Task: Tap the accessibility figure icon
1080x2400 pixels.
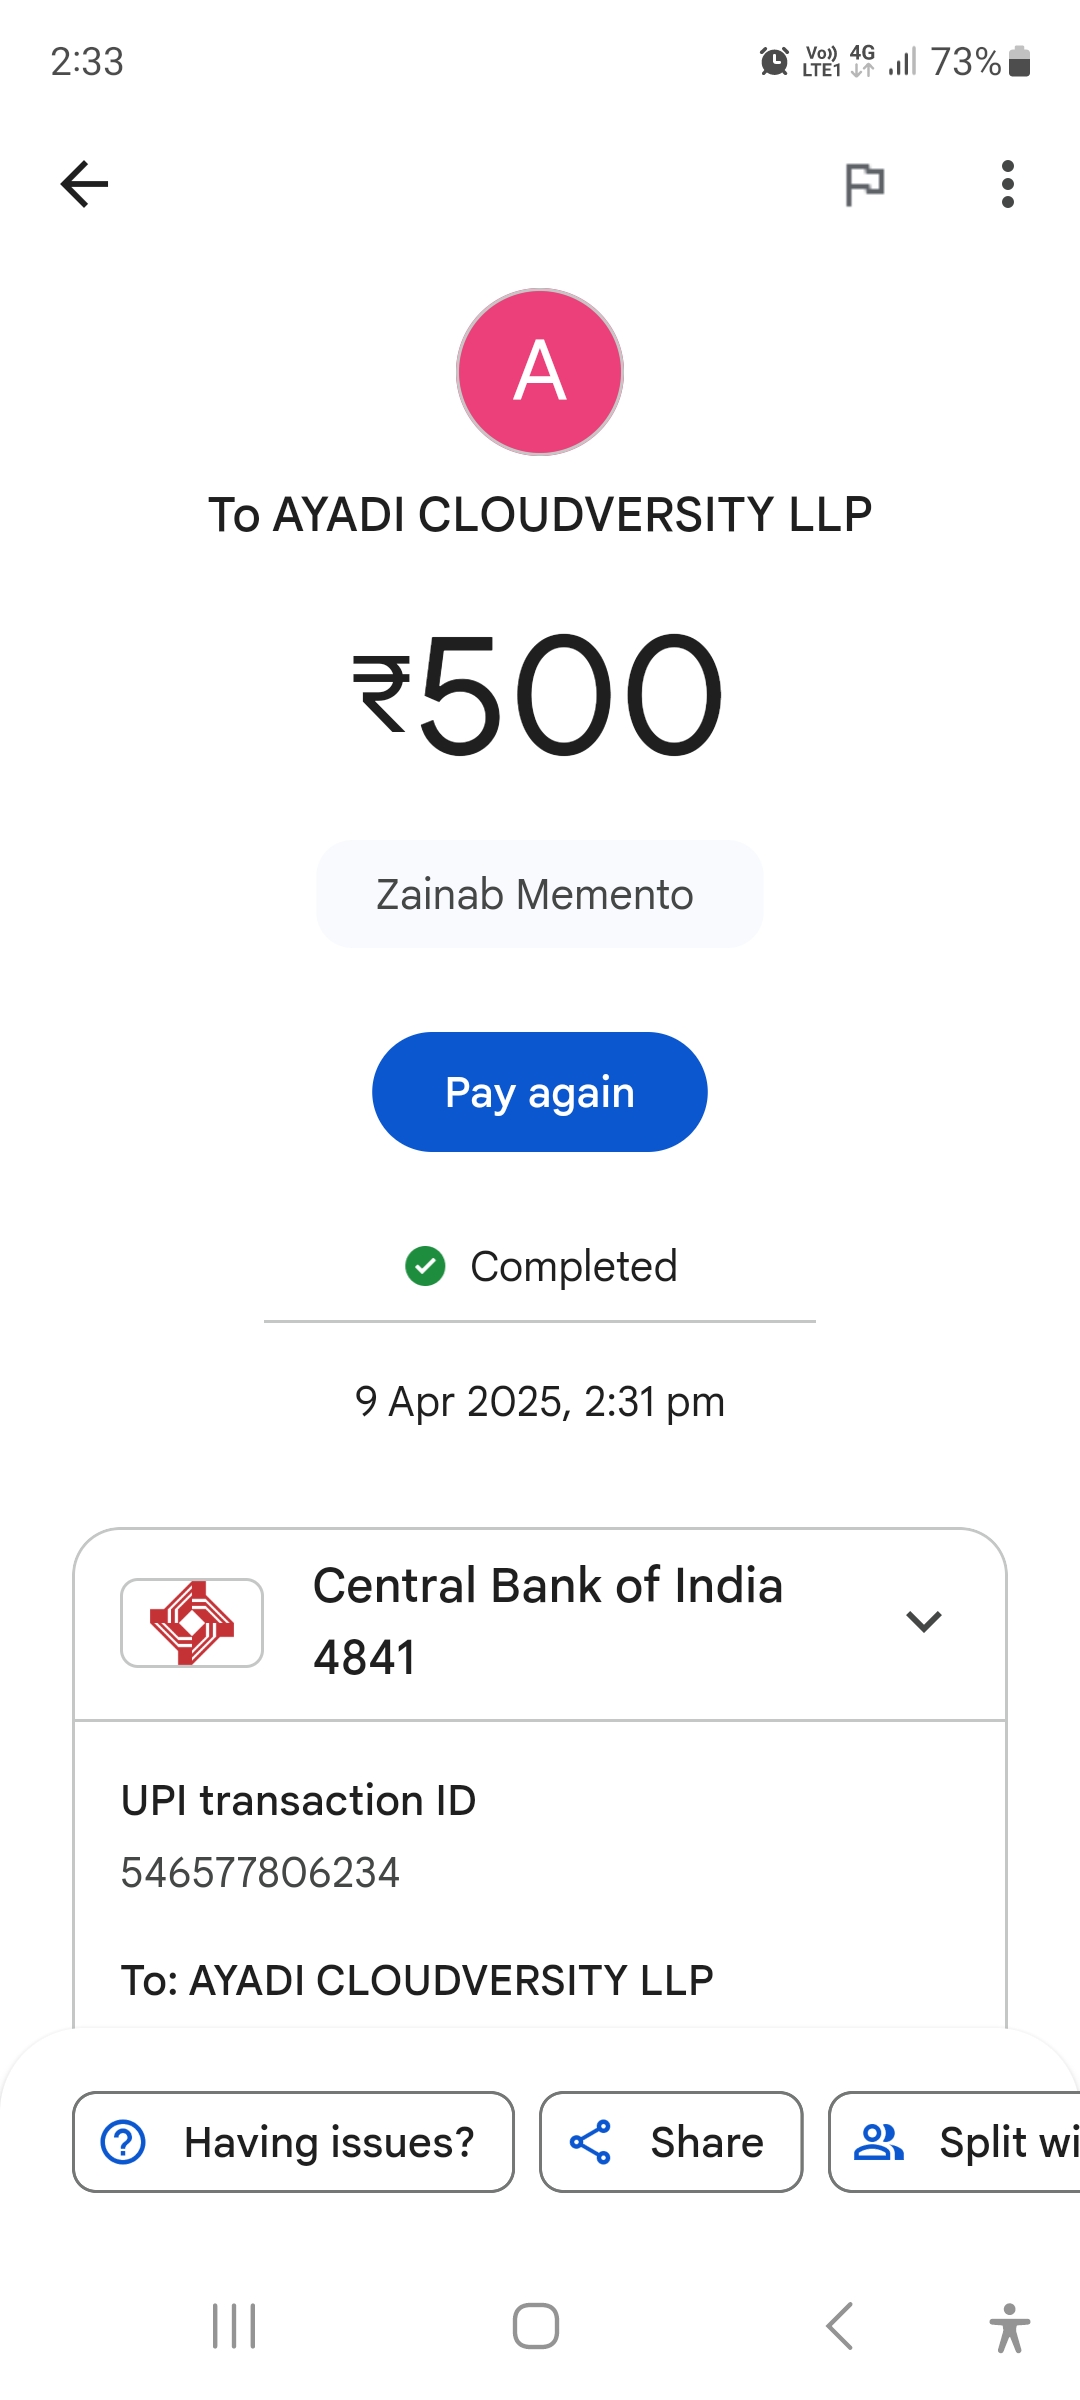Action: tap(1009, 2327)
